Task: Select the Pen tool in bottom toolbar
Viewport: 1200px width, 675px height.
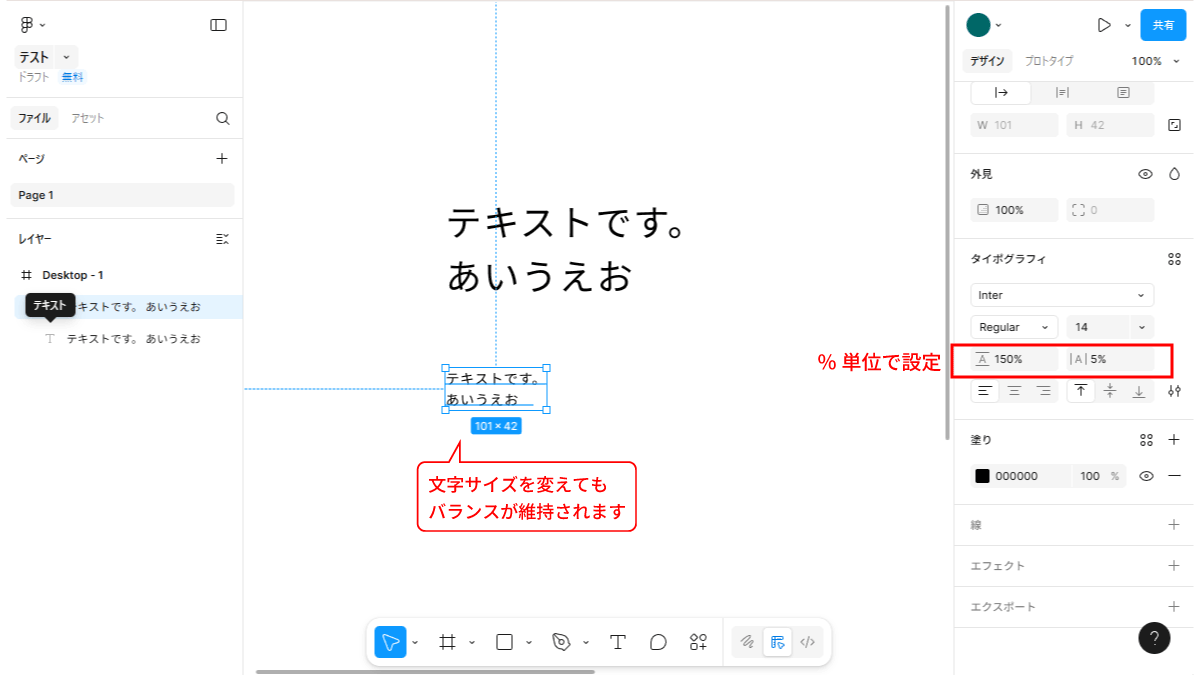Action: pos(562,642)
